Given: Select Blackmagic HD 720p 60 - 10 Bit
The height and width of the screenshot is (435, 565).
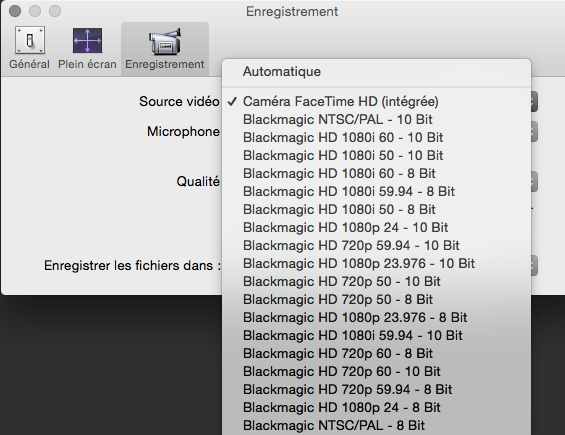Looking at the screenshot, I should 377,372.
